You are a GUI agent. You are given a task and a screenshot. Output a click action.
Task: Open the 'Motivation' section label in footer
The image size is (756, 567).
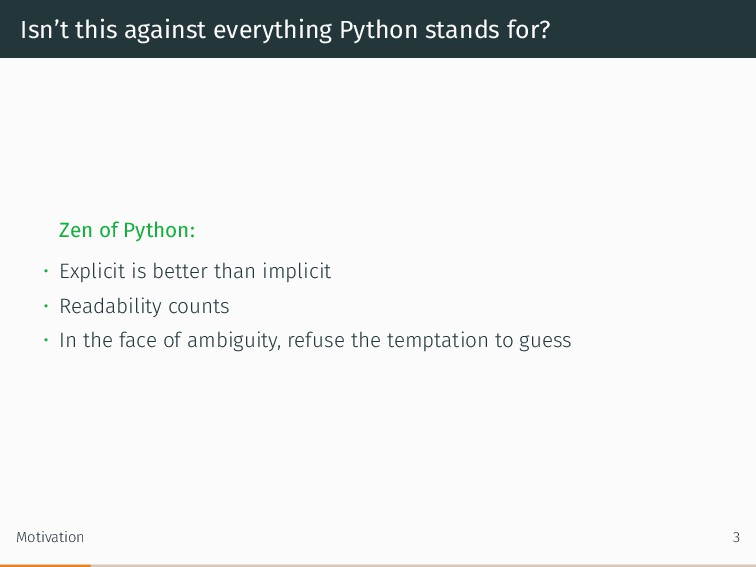(50, 537)
